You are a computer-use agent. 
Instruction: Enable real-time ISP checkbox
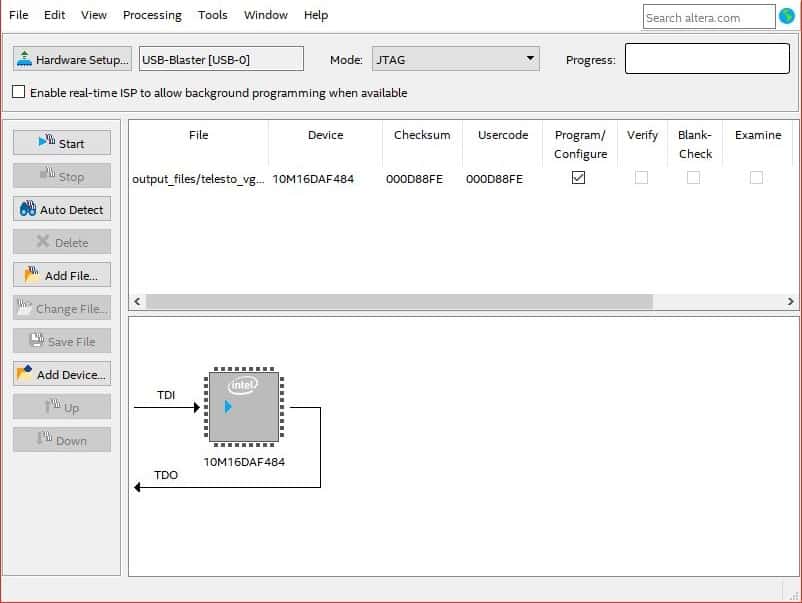[19, 92]
